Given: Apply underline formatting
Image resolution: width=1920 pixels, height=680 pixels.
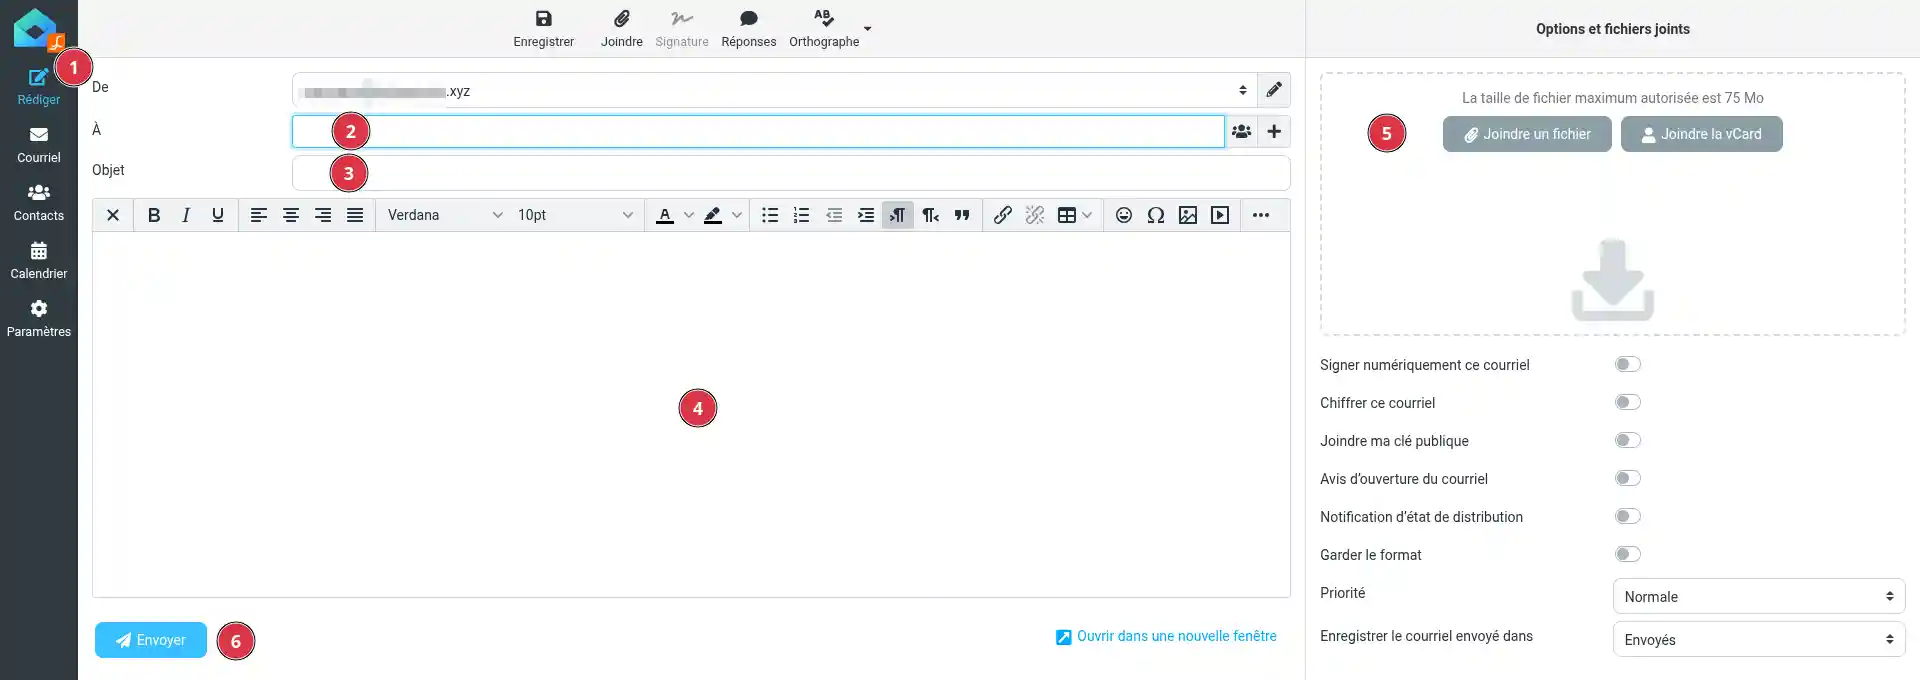Looking at the screenshot, I should tap(218, 215).
